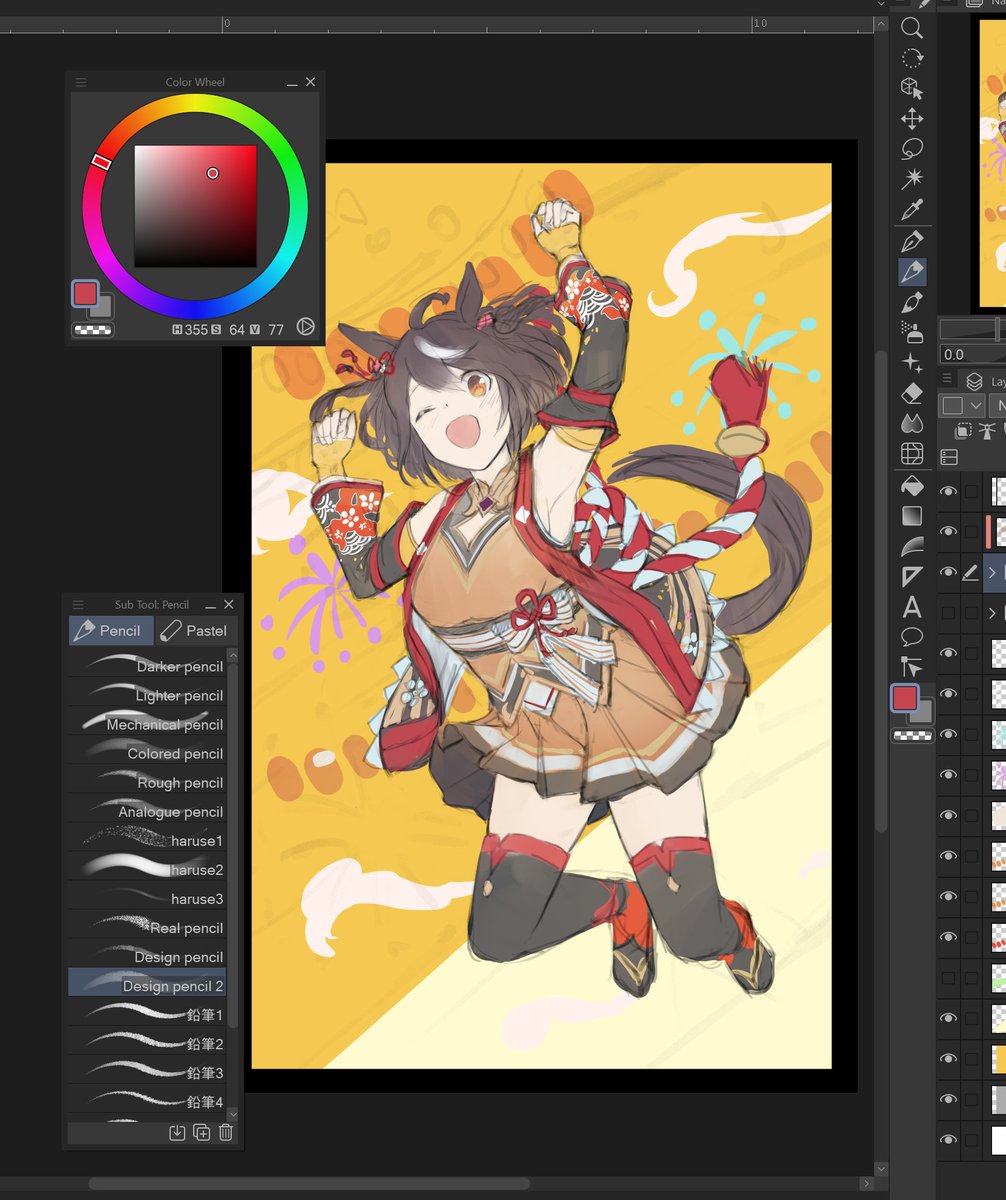1006x1200 pixels.
Task: Switch color wheel color space with triangle button
Action: (306, 326)
